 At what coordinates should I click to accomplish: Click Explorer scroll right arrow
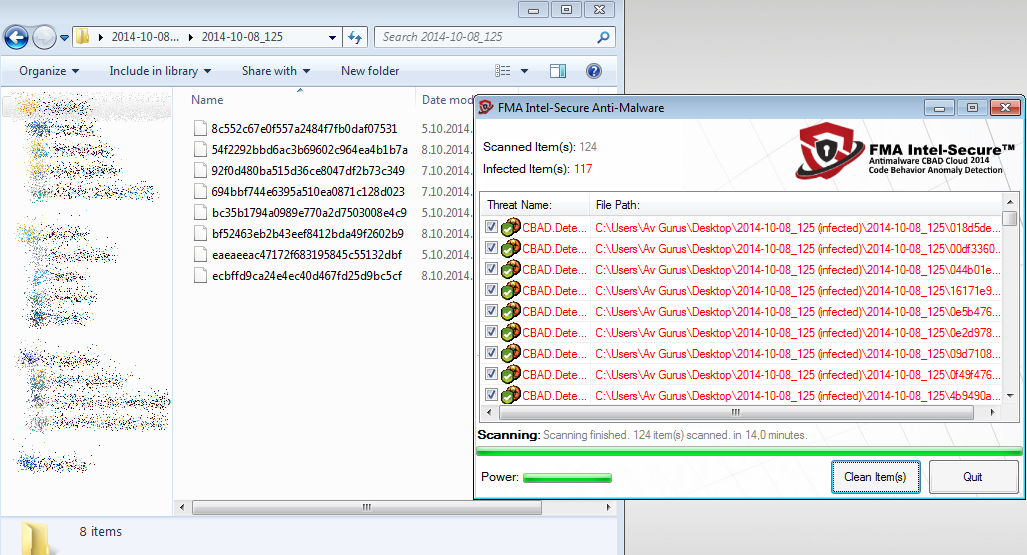click(608, 507)
